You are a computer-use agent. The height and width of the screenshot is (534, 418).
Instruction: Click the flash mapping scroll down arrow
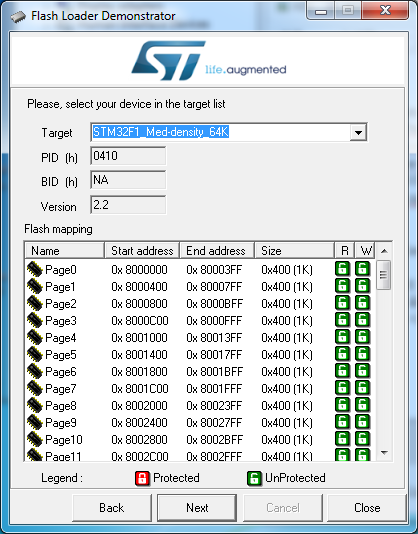(384, 453)
